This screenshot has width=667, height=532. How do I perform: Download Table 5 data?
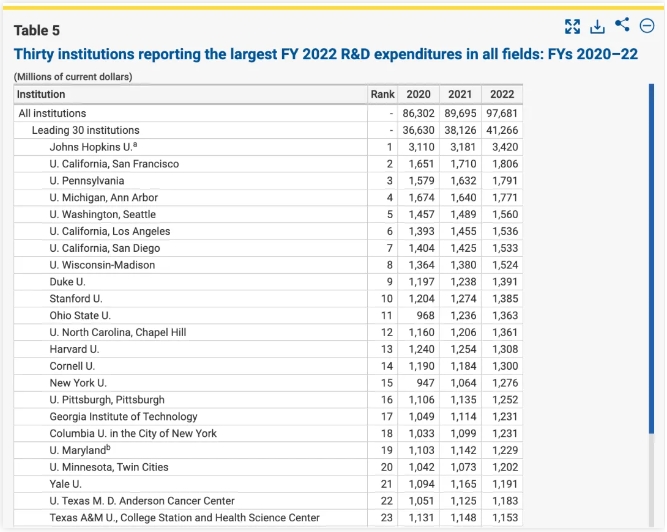click(x=598, y=26)
